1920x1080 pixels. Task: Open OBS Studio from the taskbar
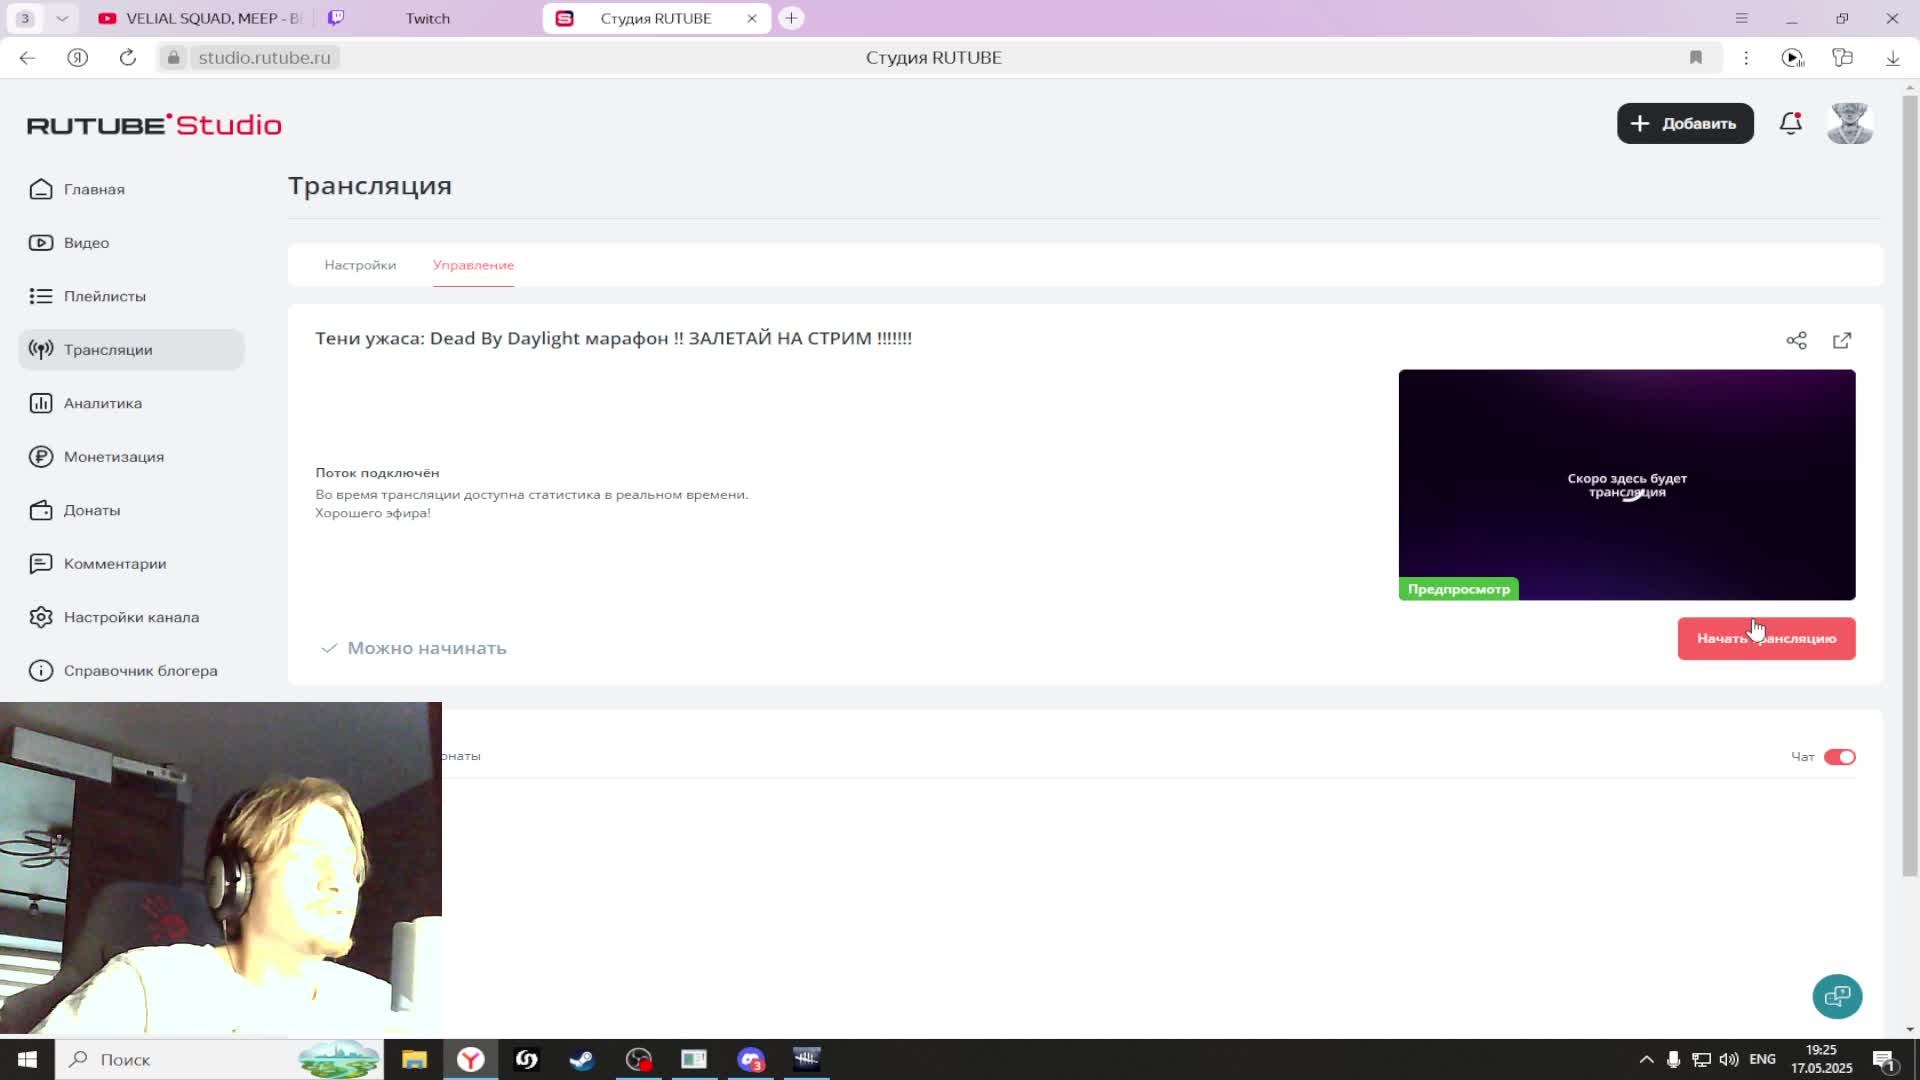tap(638, 1059)
